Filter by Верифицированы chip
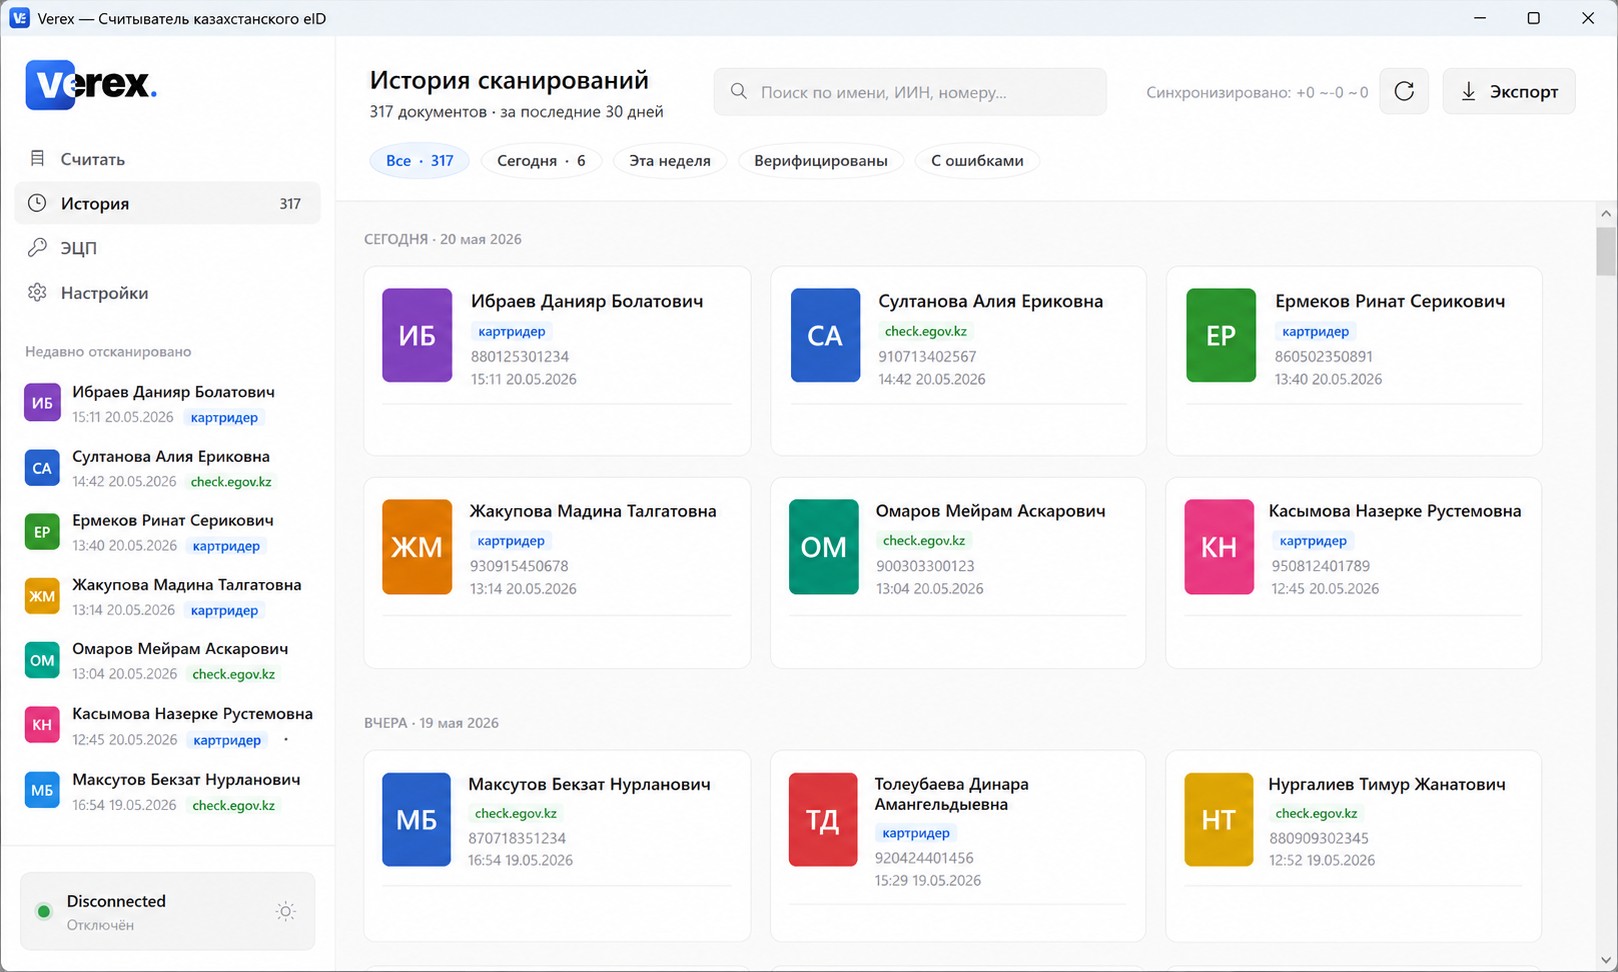Image resolution: width=1618 pixels, height=972 pixels. tap(821, 160)
